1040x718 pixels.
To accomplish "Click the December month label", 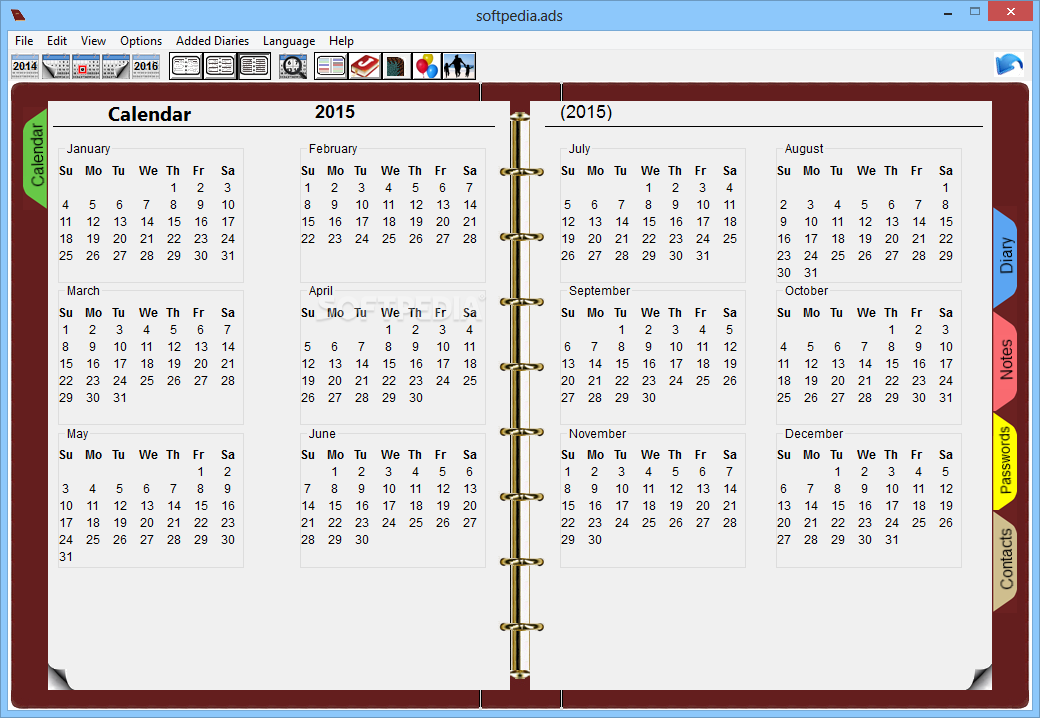I will pyautogui.click(x=814, y=434).
